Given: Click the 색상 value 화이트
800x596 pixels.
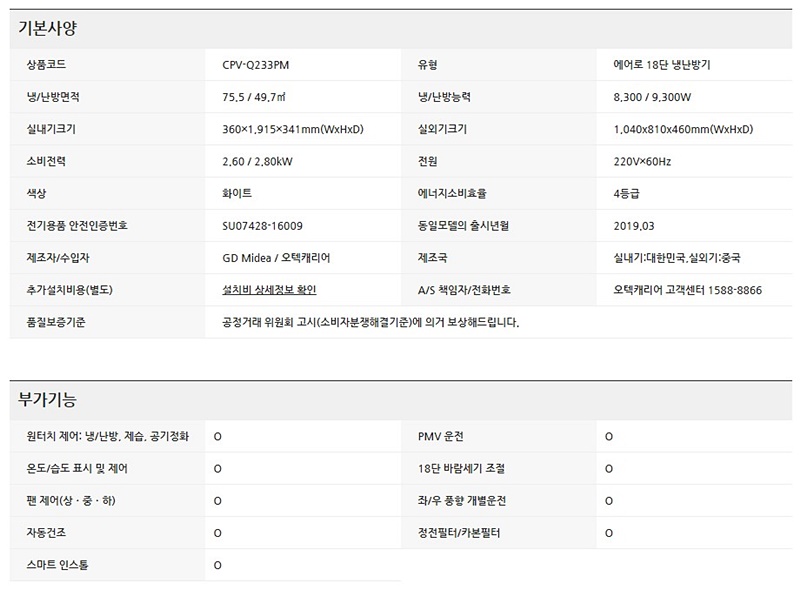Looking at the screenshot, I should (237, 193).
